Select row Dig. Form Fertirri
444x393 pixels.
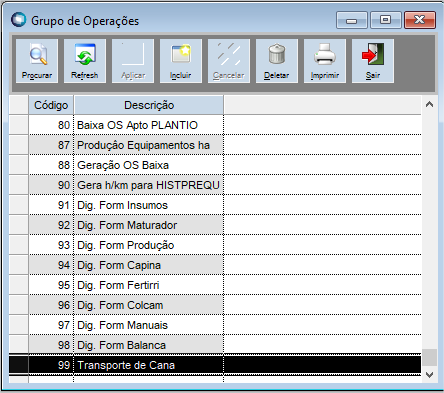click(x=215, y=285)
